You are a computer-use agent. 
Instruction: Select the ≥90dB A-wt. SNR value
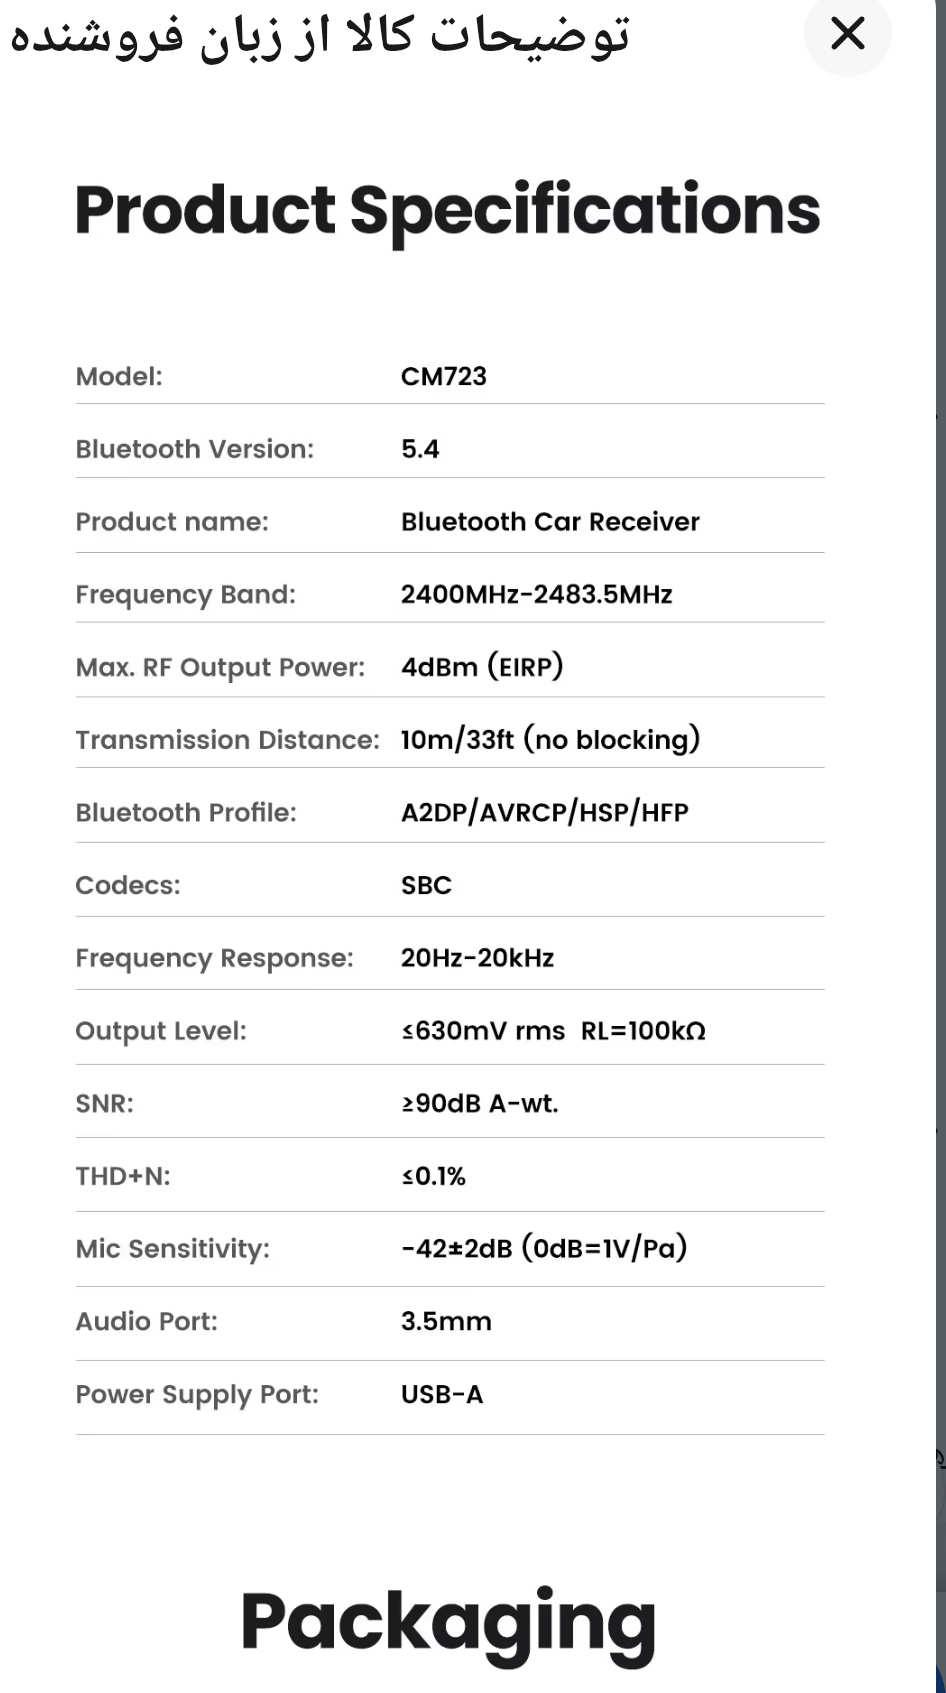pos(479,1103)
